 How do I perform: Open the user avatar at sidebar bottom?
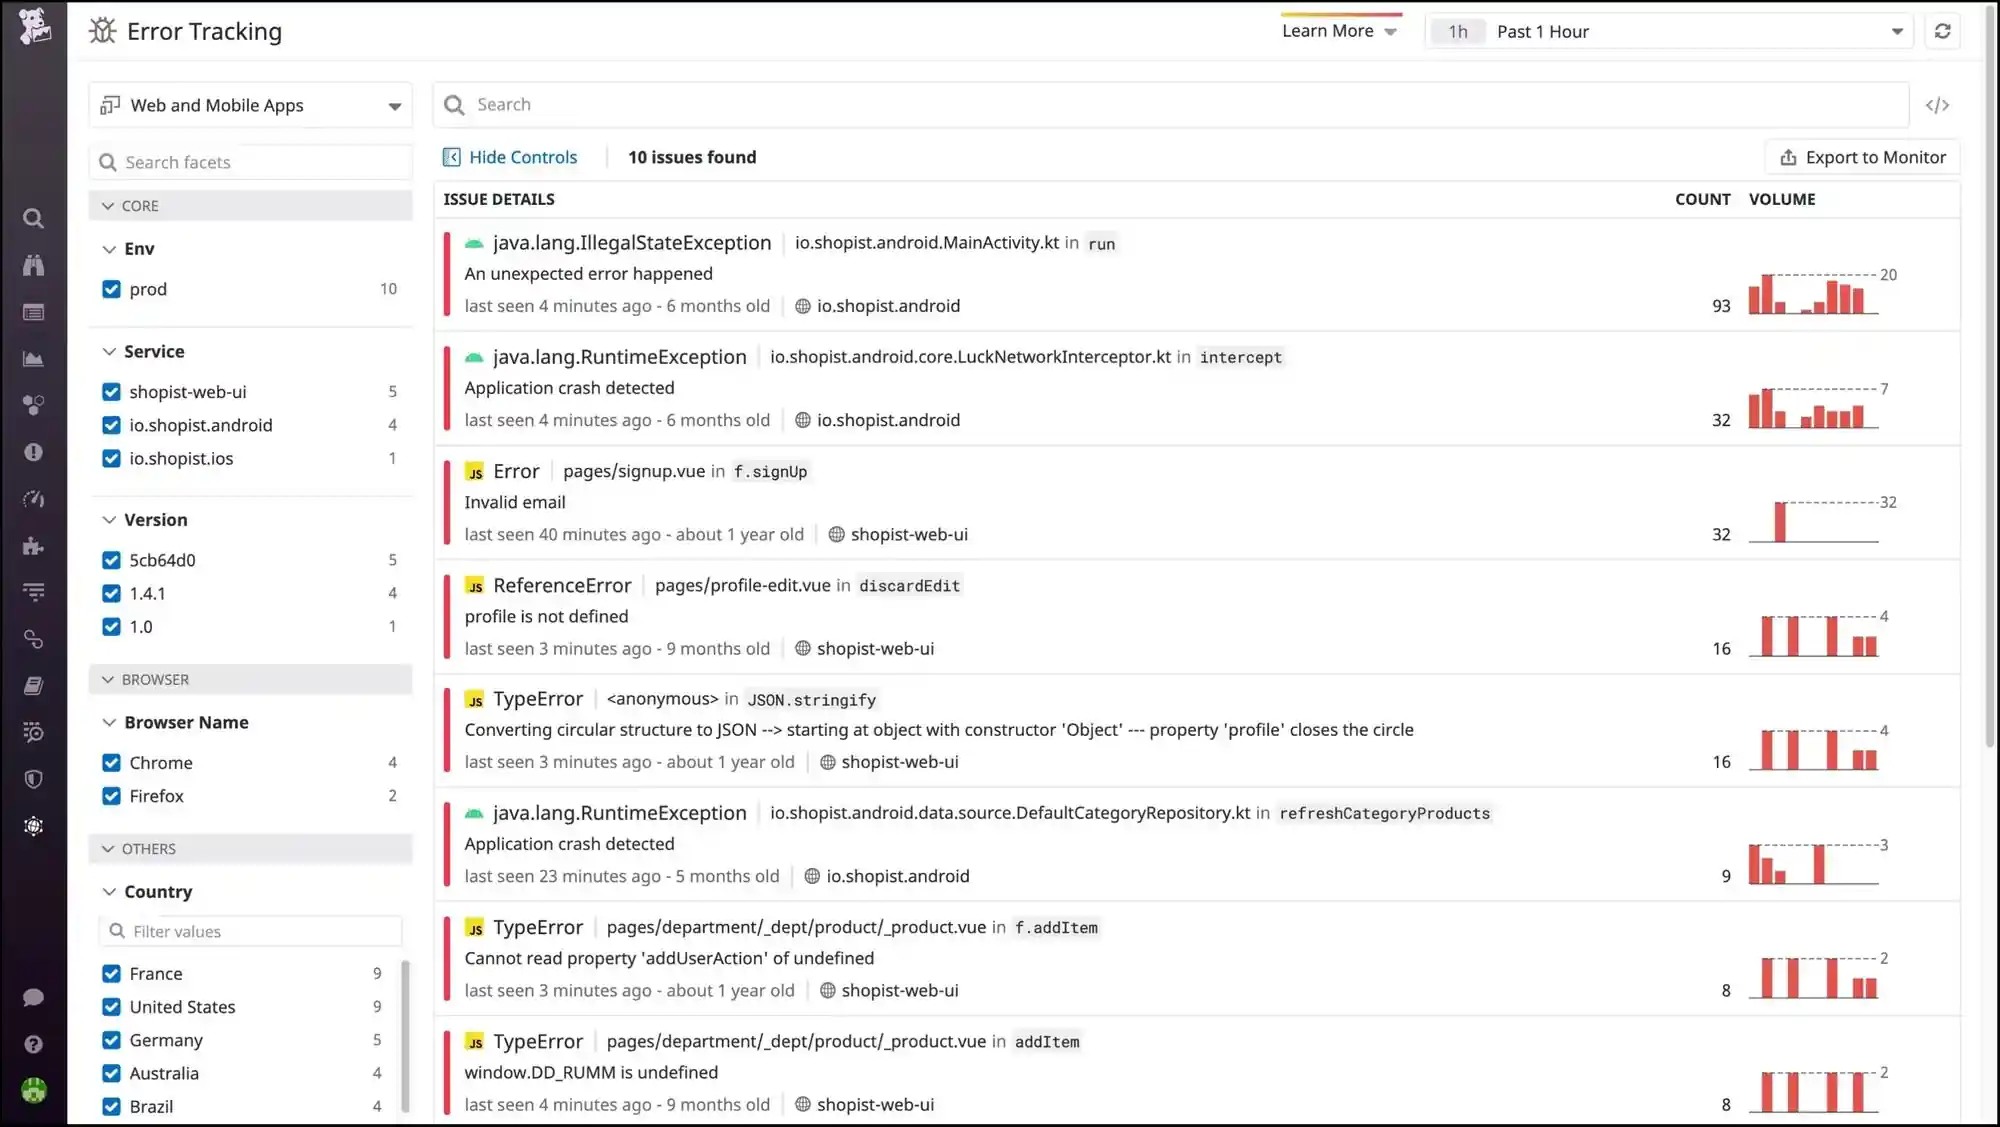coord(33,1090)
